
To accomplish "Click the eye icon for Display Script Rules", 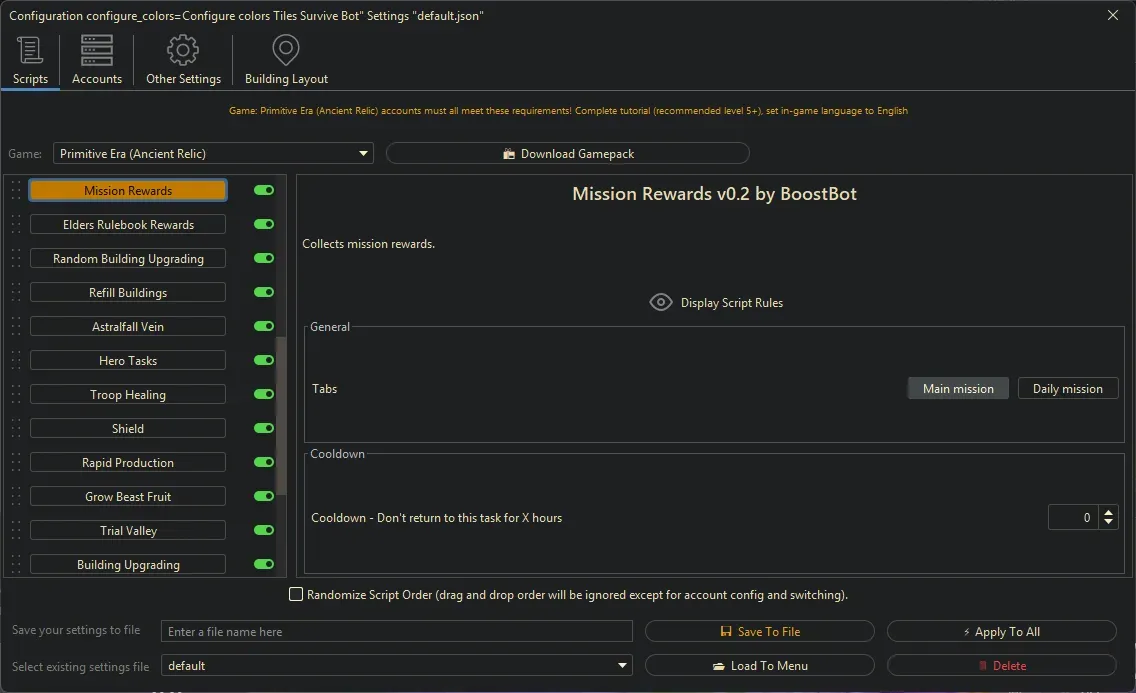I will pos(661,302).
